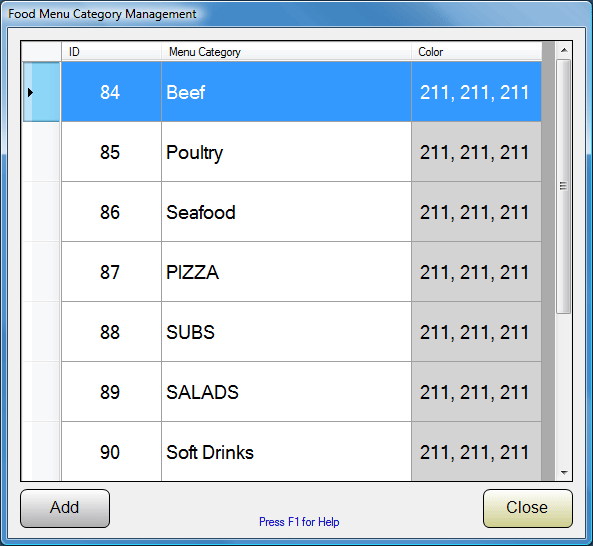Click the PIZZA category name
593x546 pixels.
click(192, 272)
